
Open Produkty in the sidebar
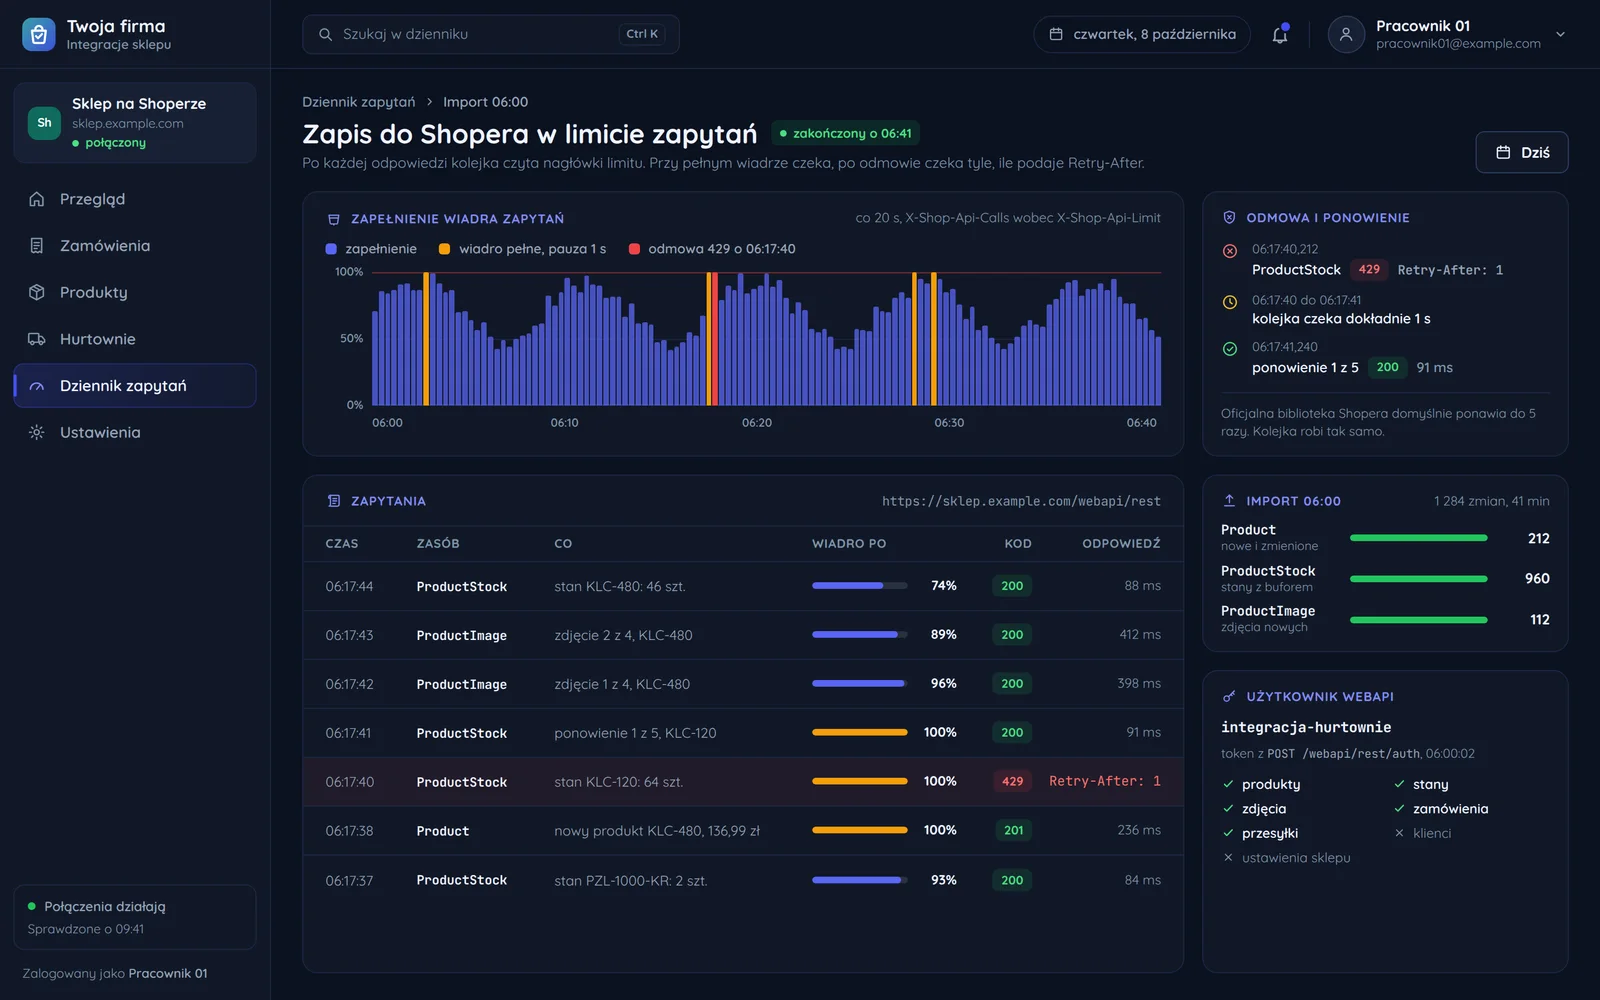(135, 292)
